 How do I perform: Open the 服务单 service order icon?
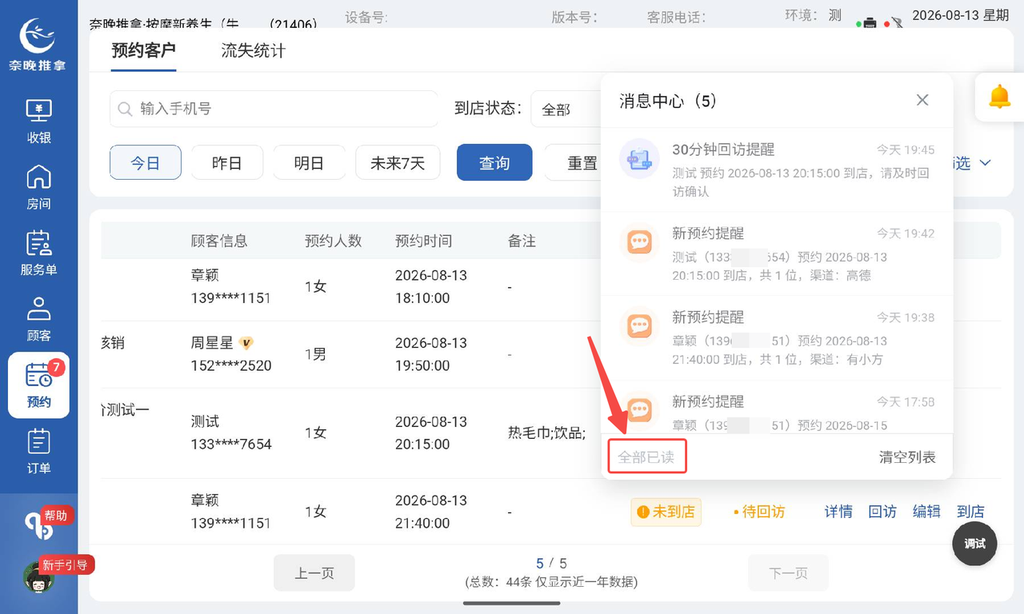click(39, 253)
